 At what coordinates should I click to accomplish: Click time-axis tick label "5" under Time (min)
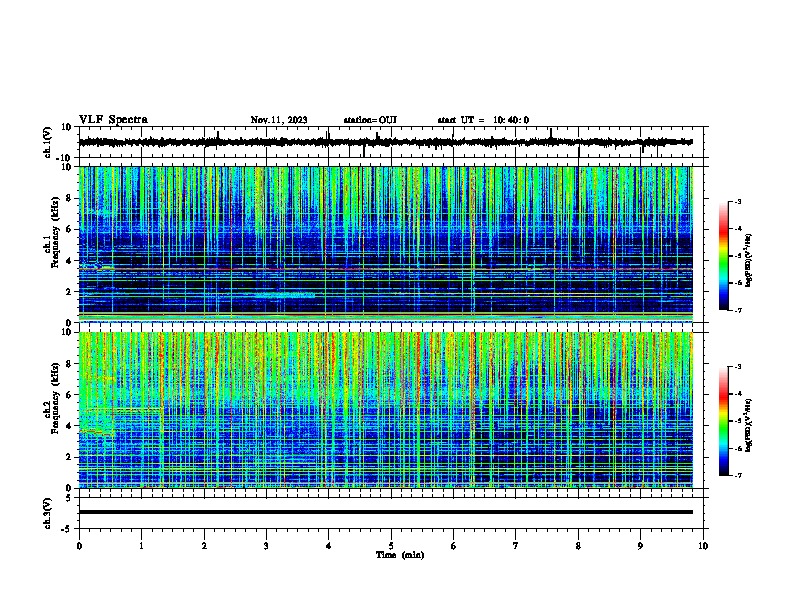tap(391, 546)
